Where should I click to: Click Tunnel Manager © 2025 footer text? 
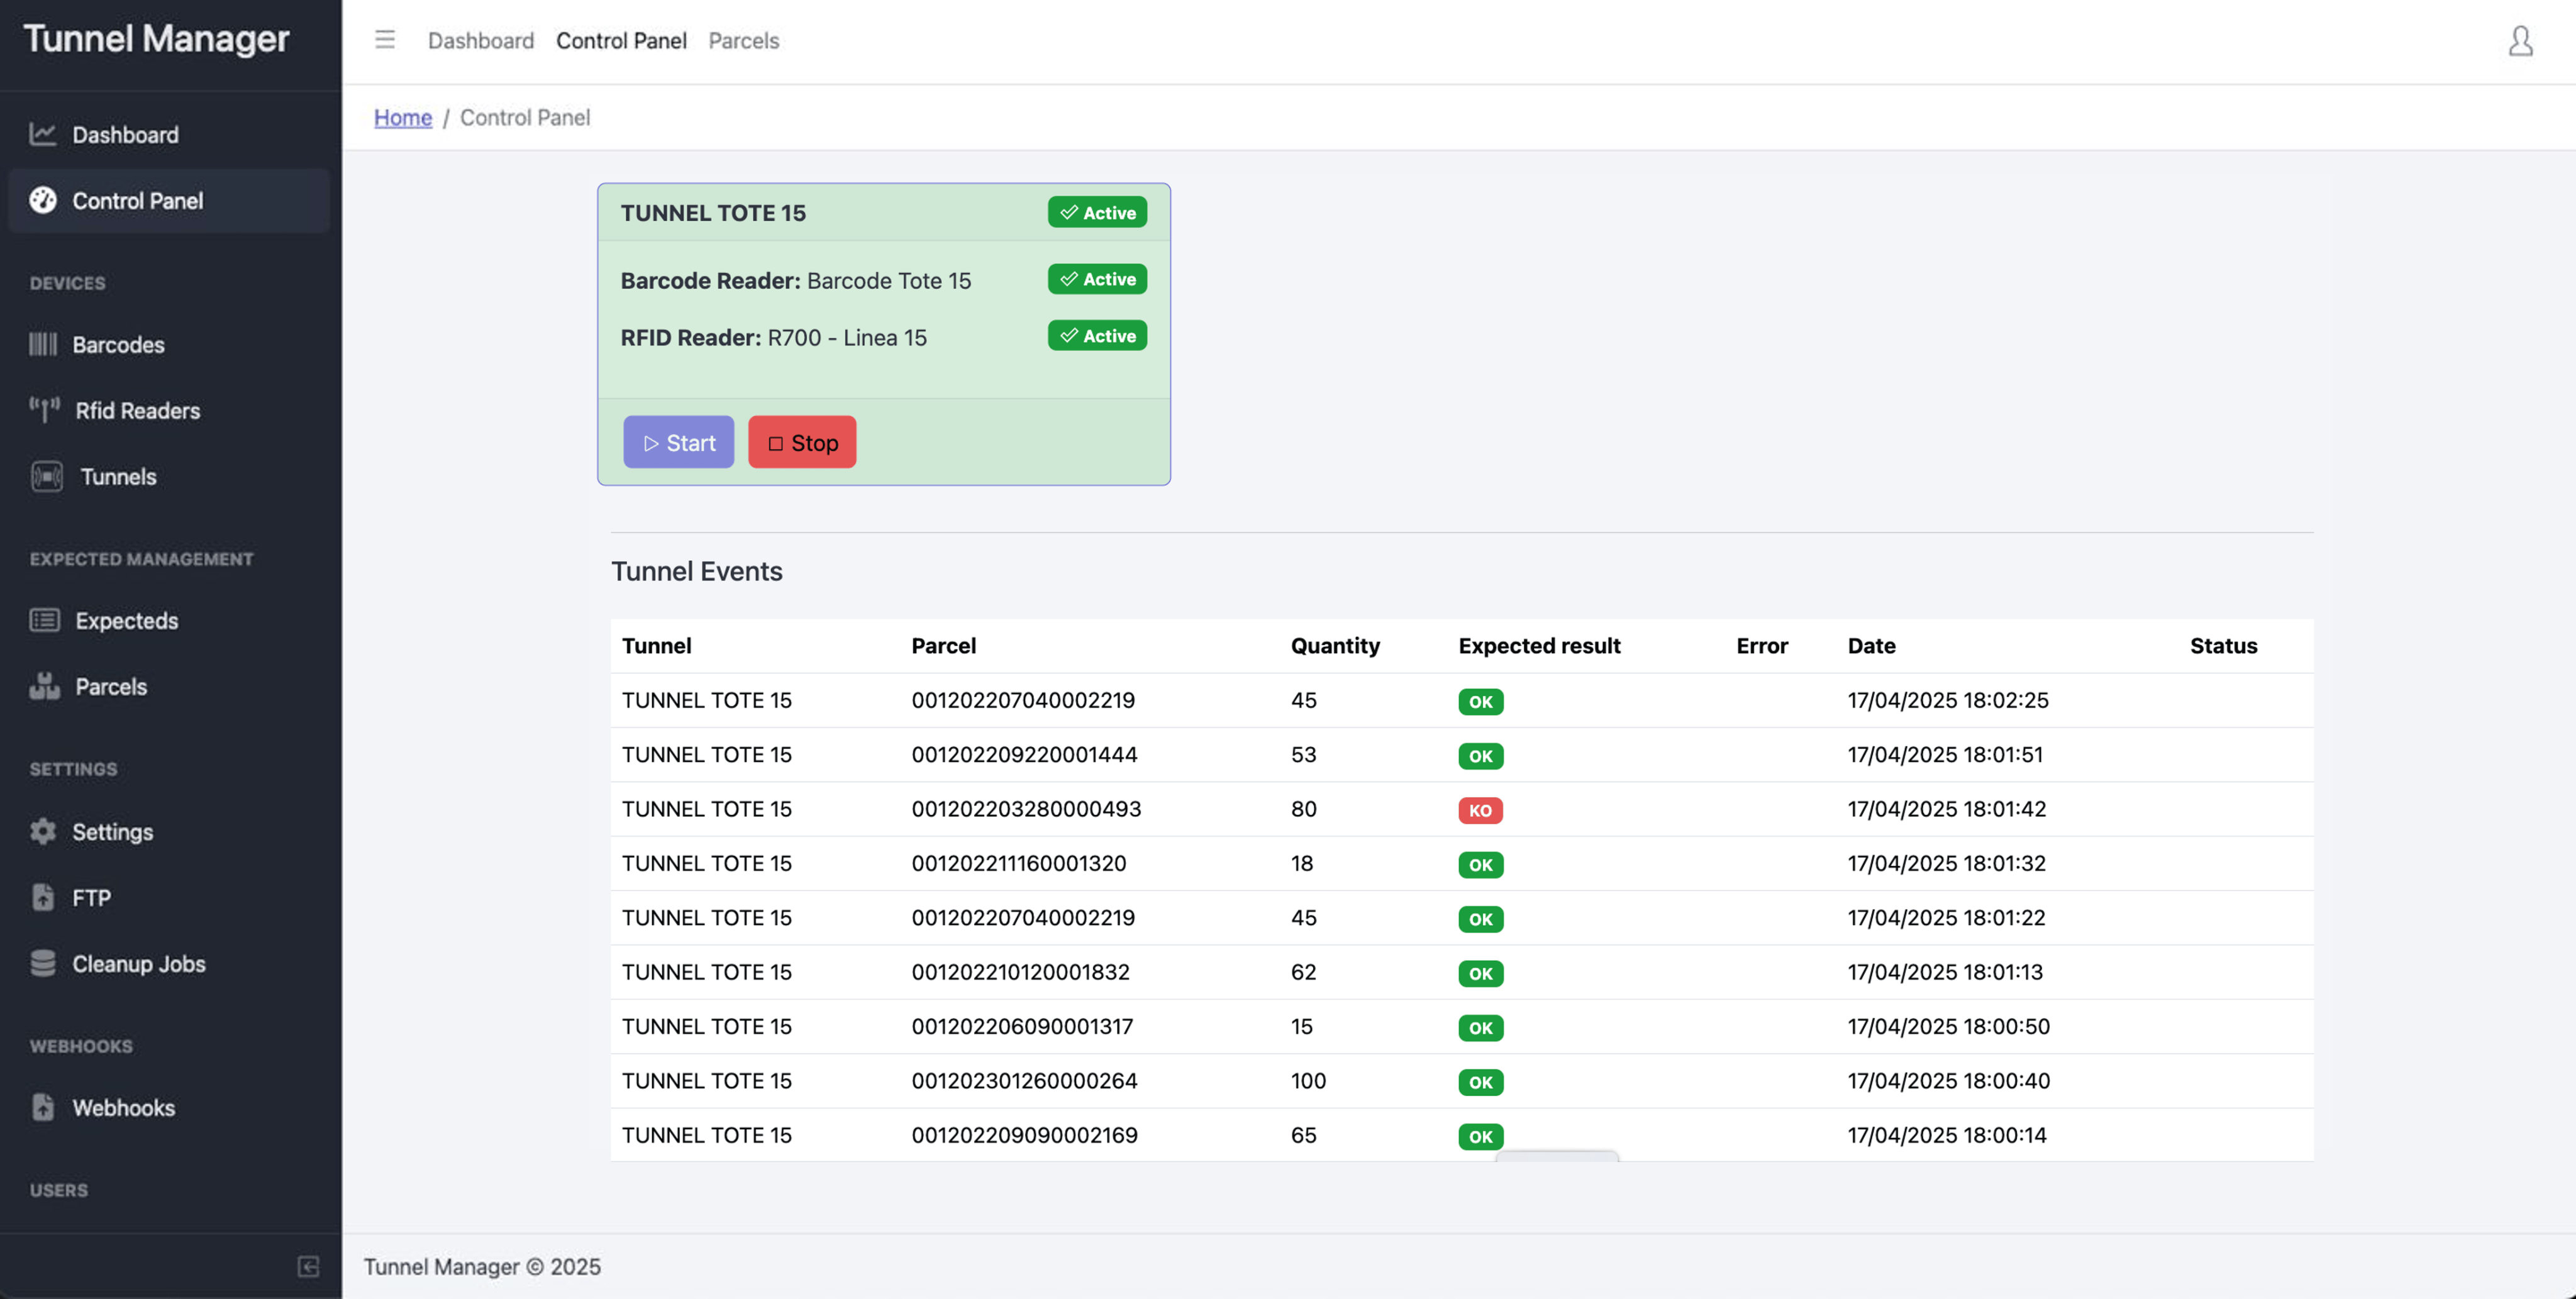coord(482,1267)
